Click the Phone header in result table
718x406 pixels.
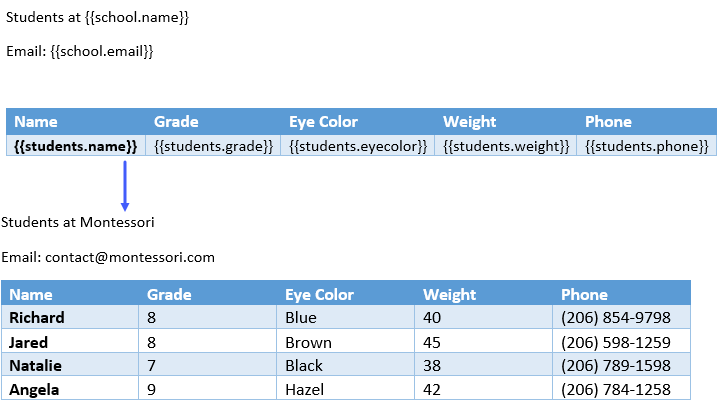(584, 295)
